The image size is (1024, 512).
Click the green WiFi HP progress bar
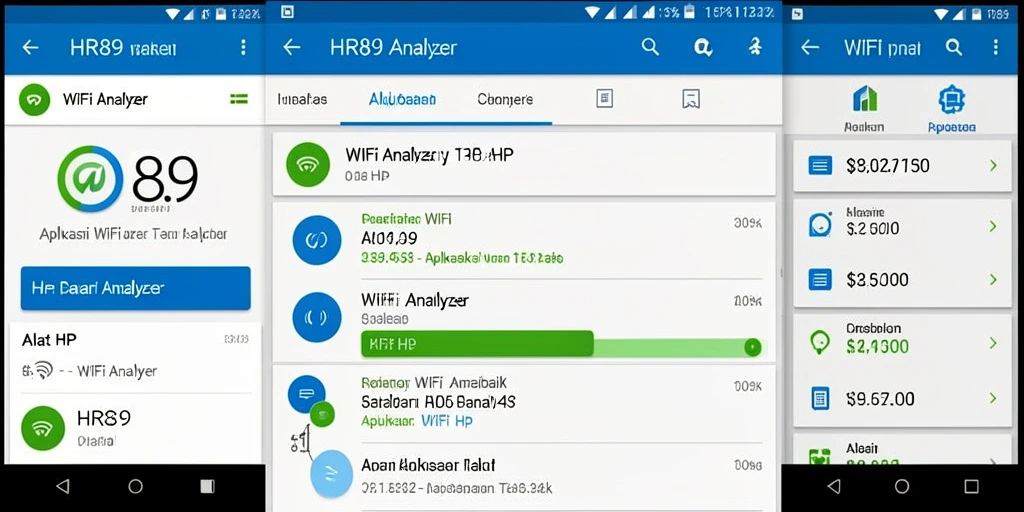coord(477,344)
